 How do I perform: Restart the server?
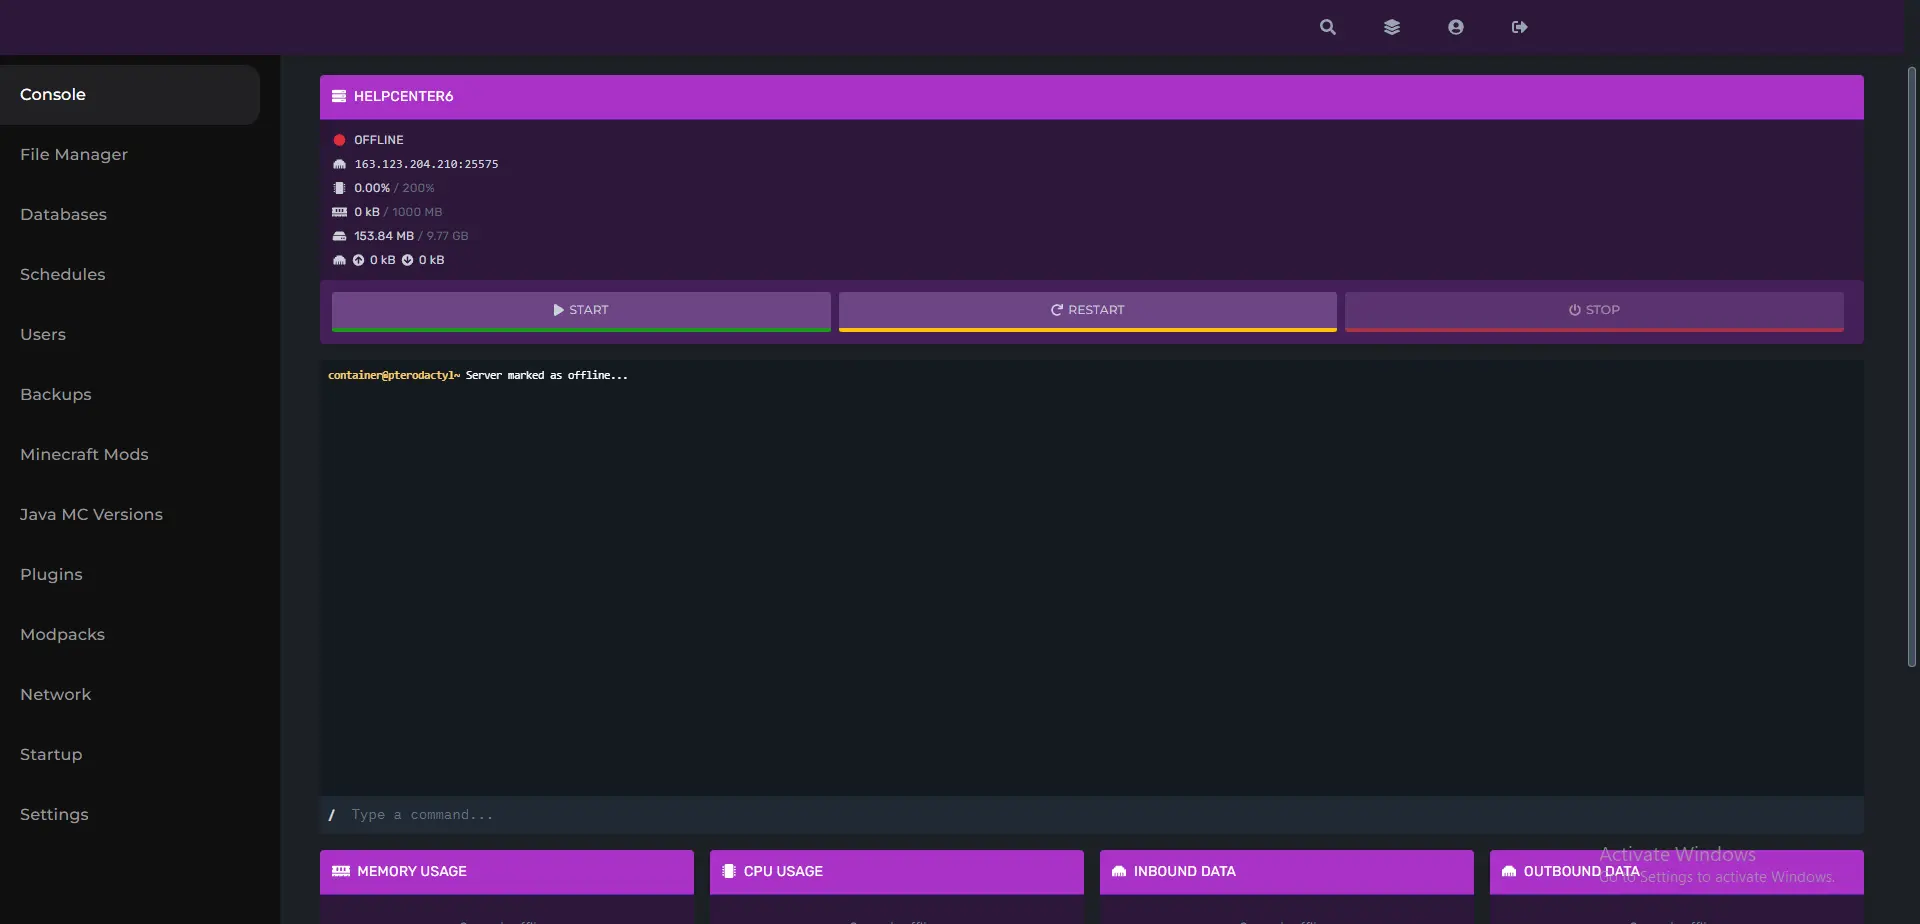pos(1086,310)
